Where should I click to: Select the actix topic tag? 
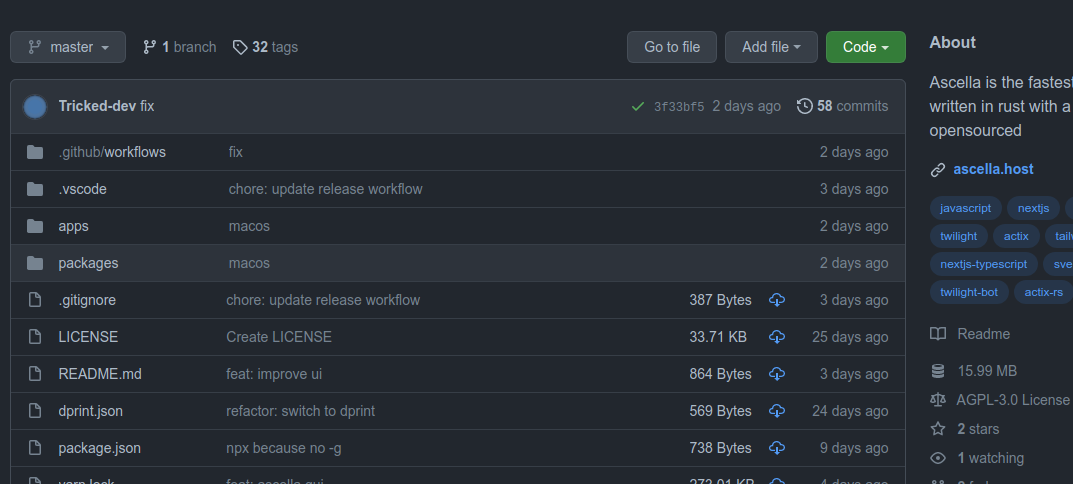click(x=1016, y=236)
